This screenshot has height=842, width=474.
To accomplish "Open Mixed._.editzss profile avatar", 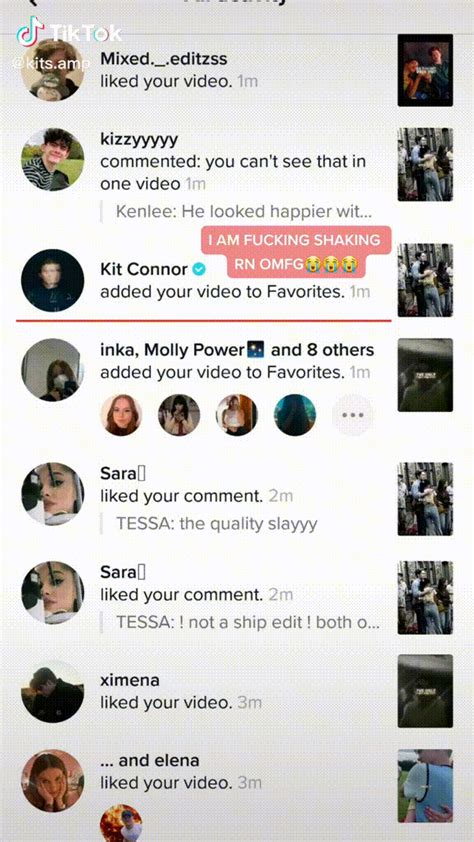I will click(53, 70).
